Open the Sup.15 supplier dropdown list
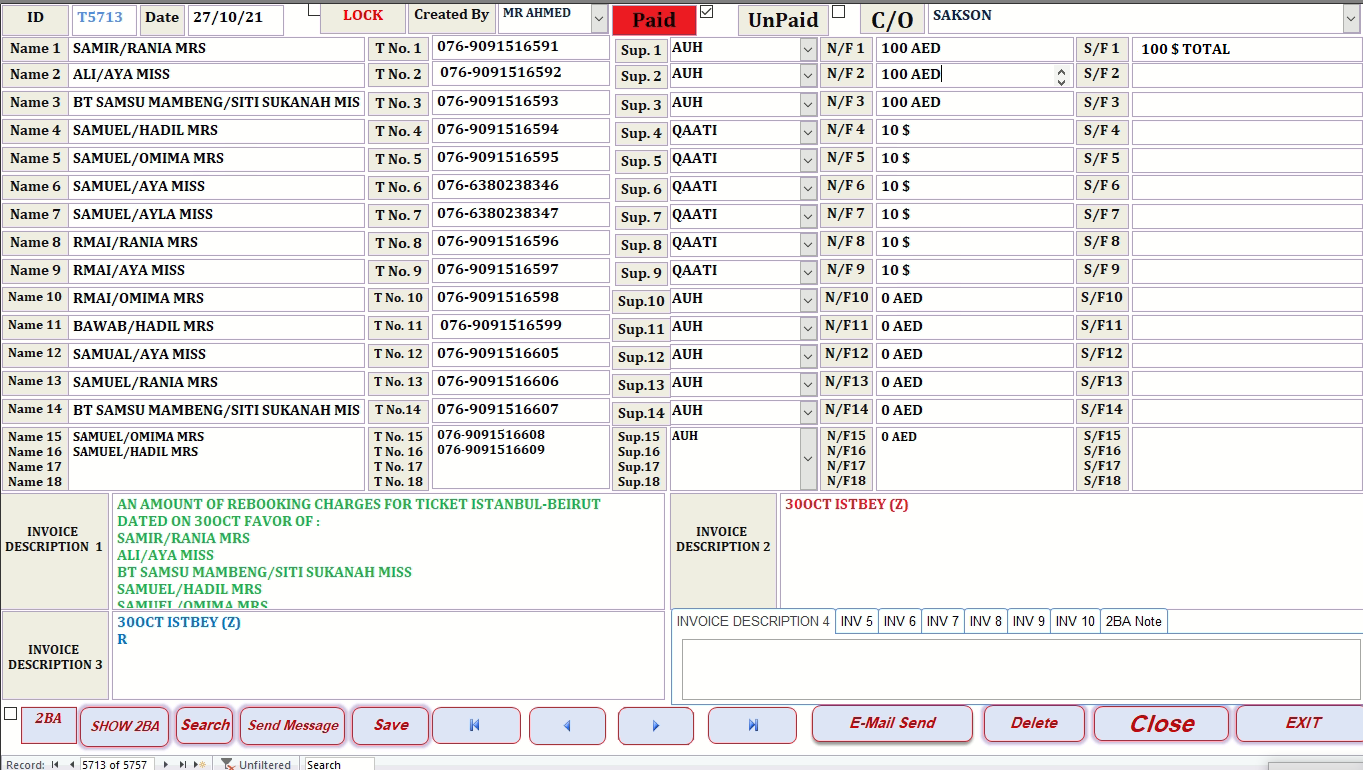Viewport: 1363px width, 770px height. coord(807,458)
